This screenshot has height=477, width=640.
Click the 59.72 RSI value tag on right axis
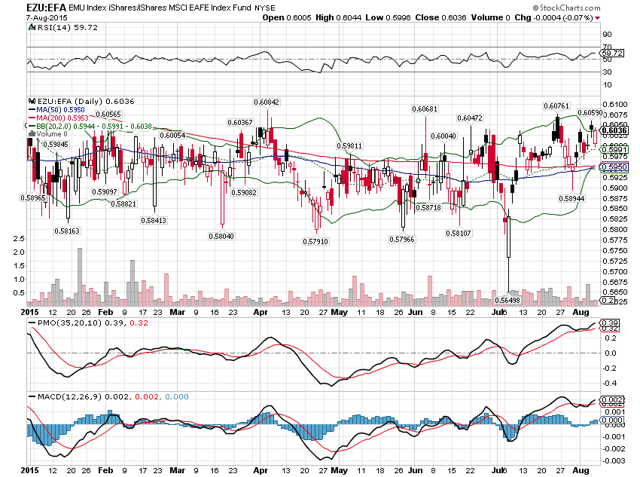pyautogui.click(x=612, y=53)
